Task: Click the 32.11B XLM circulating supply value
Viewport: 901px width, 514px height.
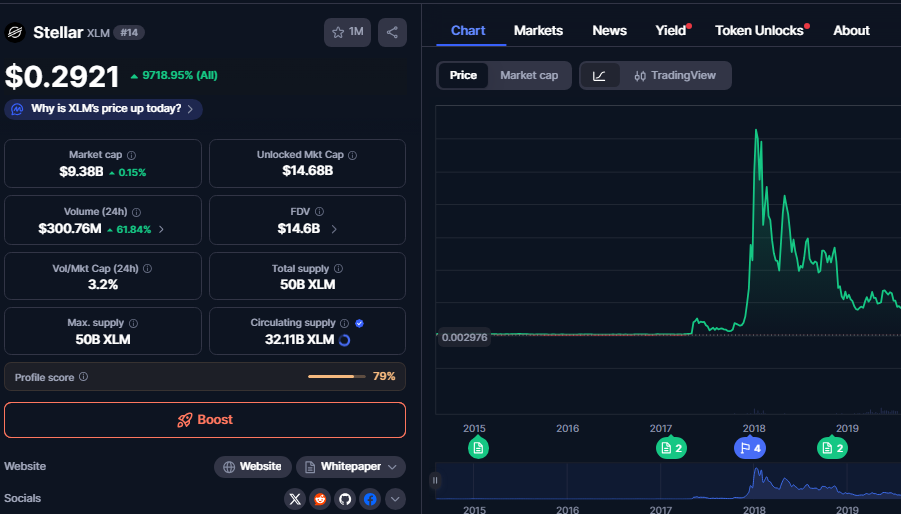Action: coord(299,339)
